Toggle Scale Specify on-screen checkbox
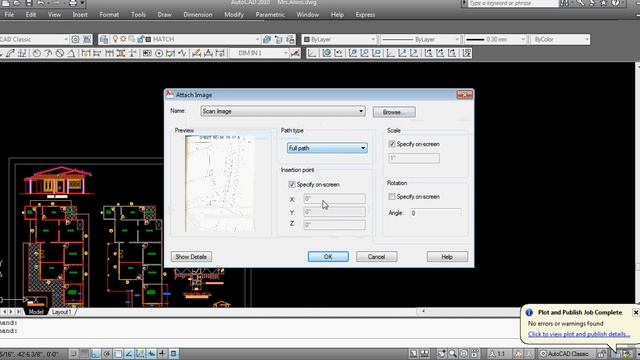Viewport: 640px width, 360px height. pos(392,144)
